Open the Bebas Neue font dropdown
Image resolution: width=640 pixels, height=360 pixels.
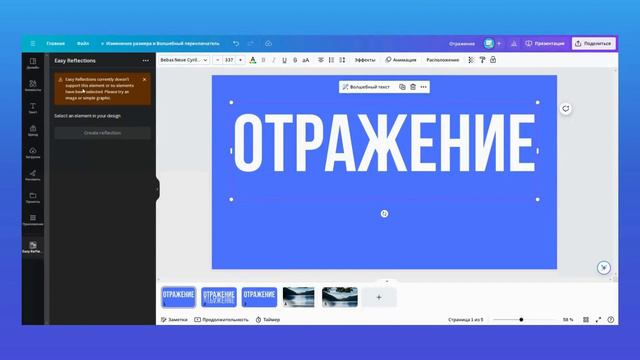[184, 60]
